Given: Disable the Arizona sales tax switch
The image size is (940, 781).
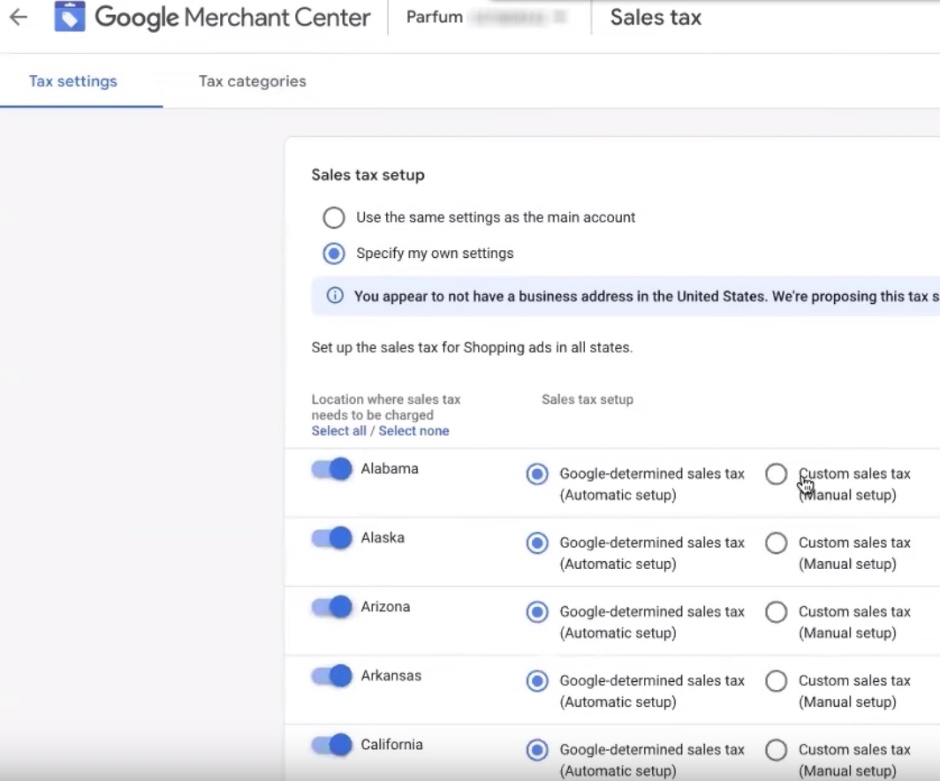Looking at the screenshot, I should click(x=332, y=607).
